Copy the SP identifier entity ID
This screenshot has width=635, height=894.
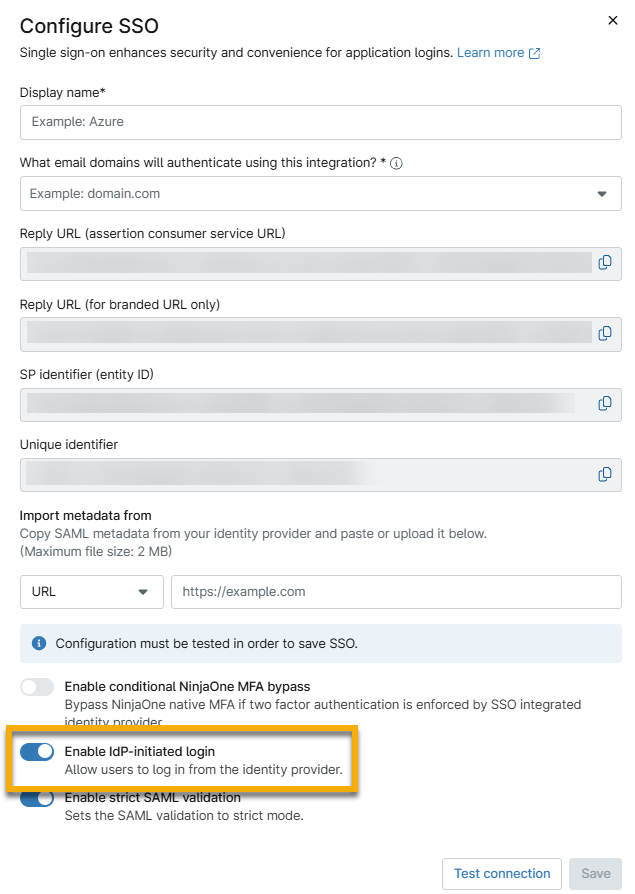(x=605, y=403)
